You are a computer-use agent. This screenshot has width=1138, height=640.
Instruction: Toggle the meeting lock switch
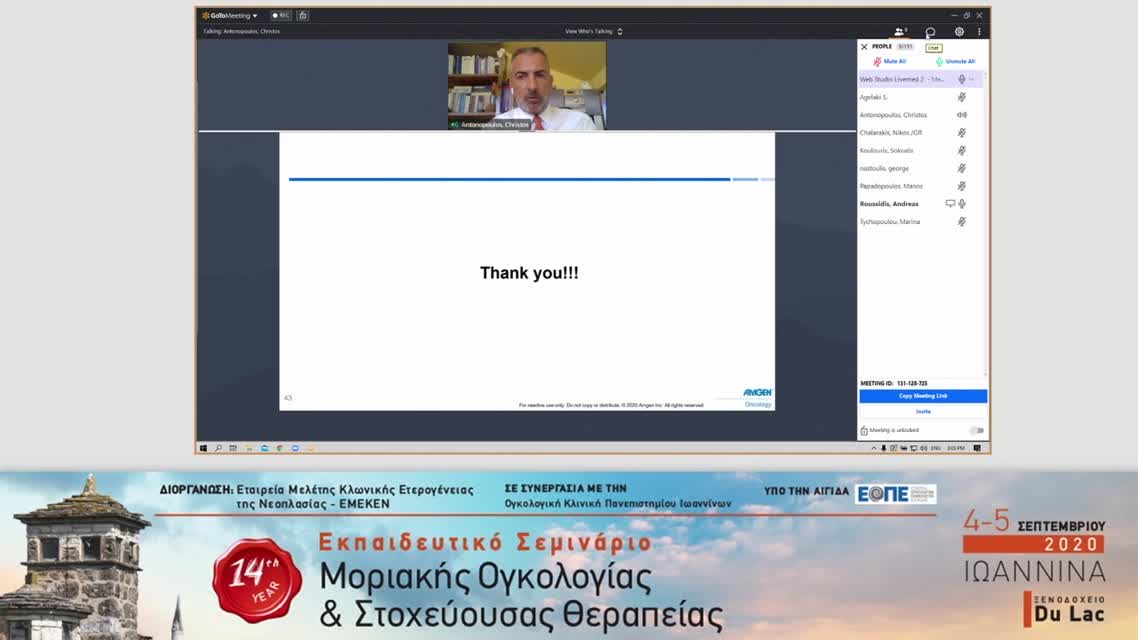tap(976, 431)
